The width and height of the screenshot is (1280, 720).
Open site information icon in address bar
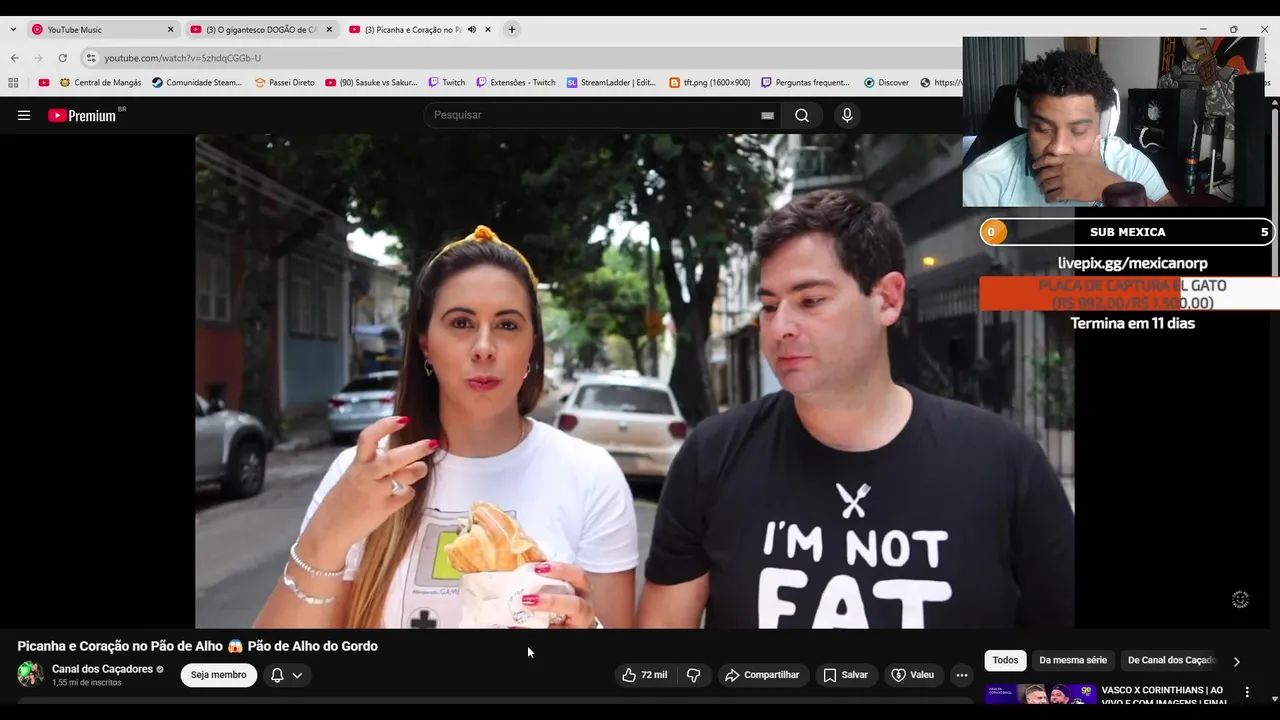tap(91, 58)
